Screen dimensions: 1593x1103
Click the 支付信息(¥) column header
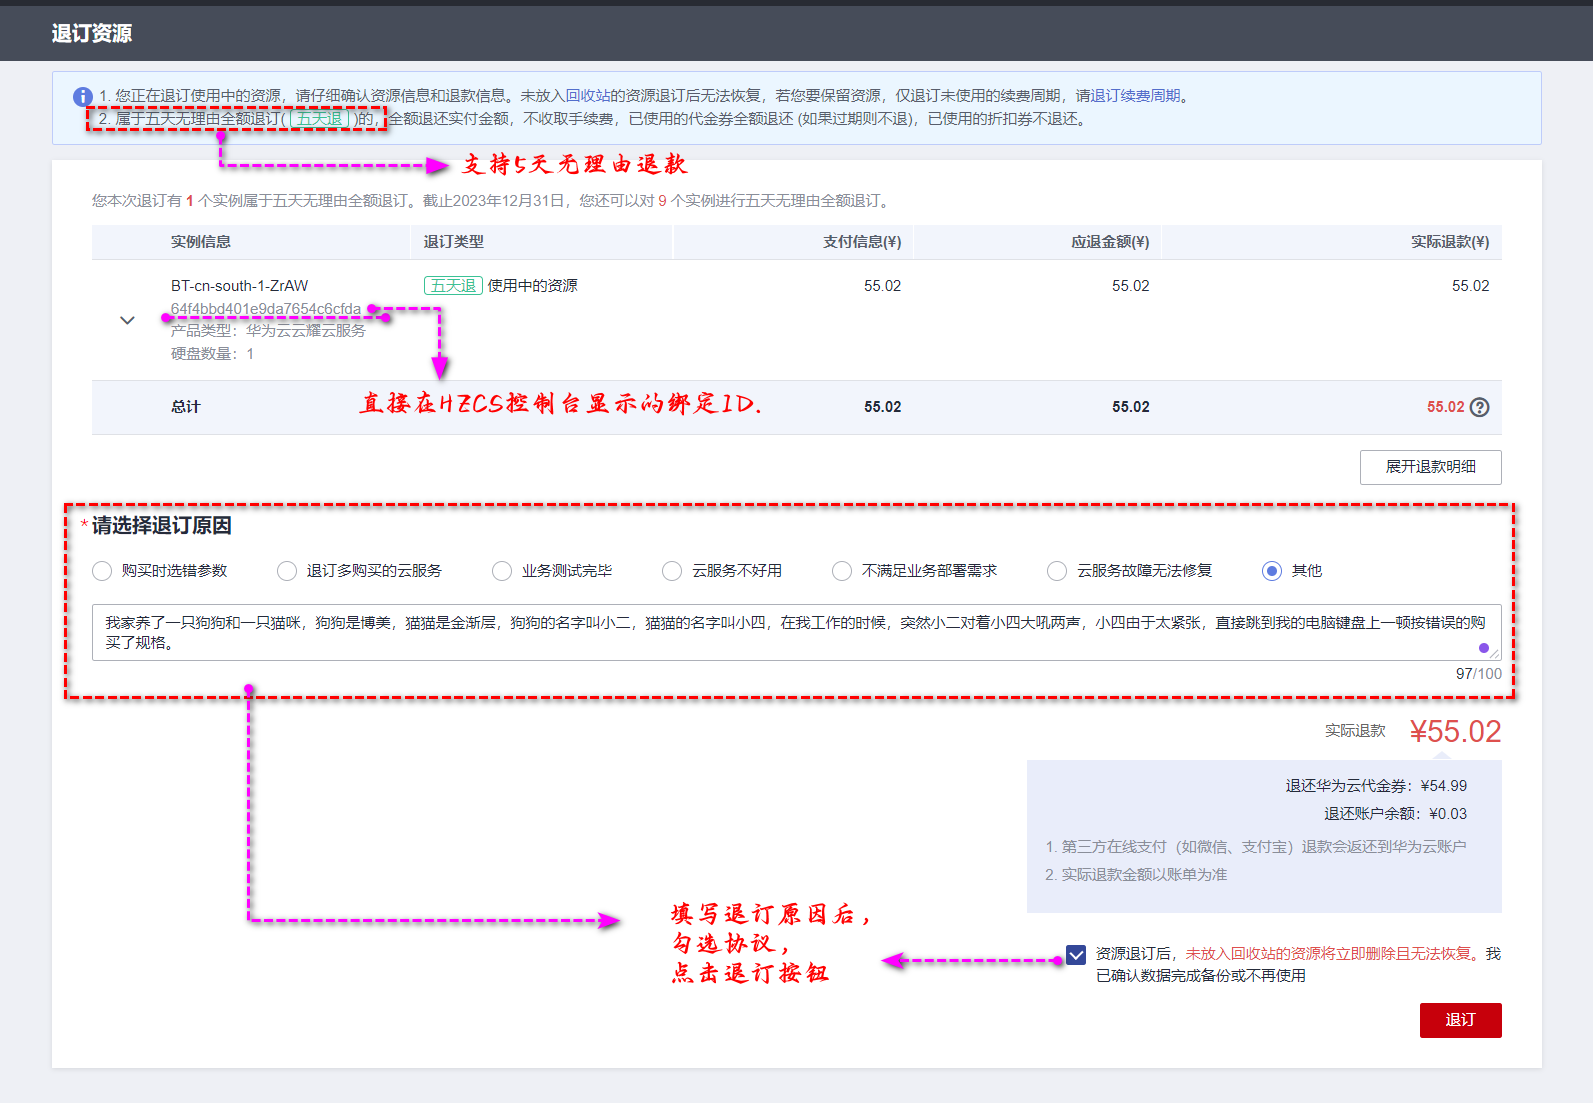tap(862, 242)
